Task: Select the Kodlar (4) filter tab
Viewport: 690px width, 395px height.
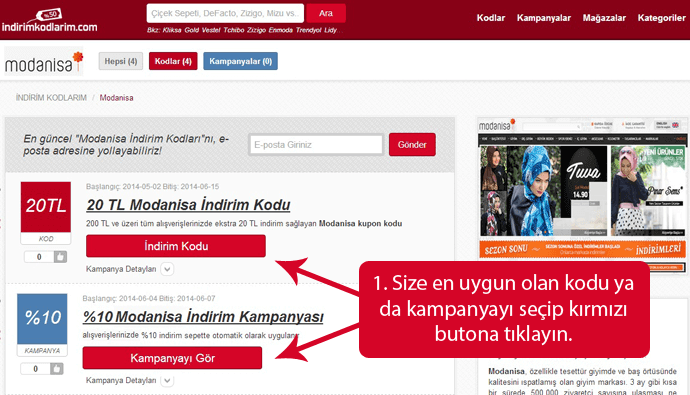Action: point(173,61)
